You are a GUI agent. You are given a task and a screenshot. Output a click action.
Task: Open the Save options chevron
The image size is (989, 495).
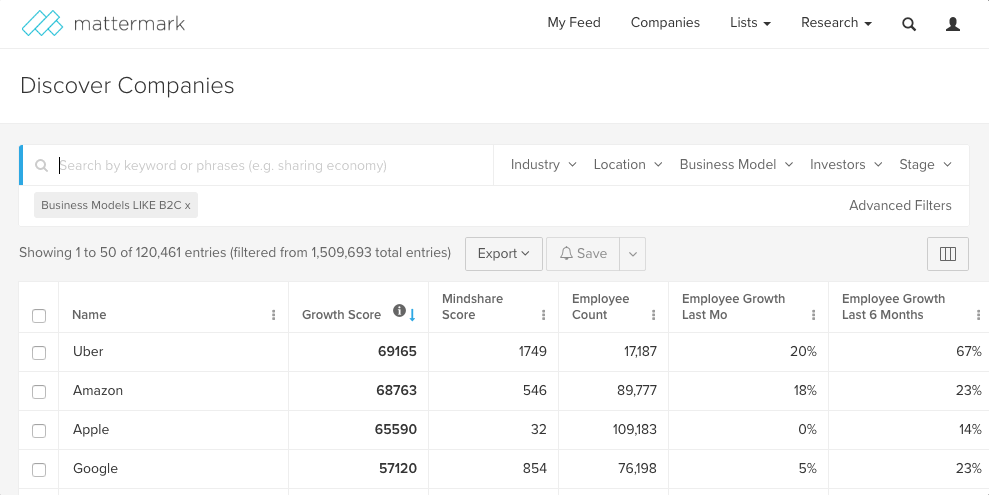(x=633, y=253)
